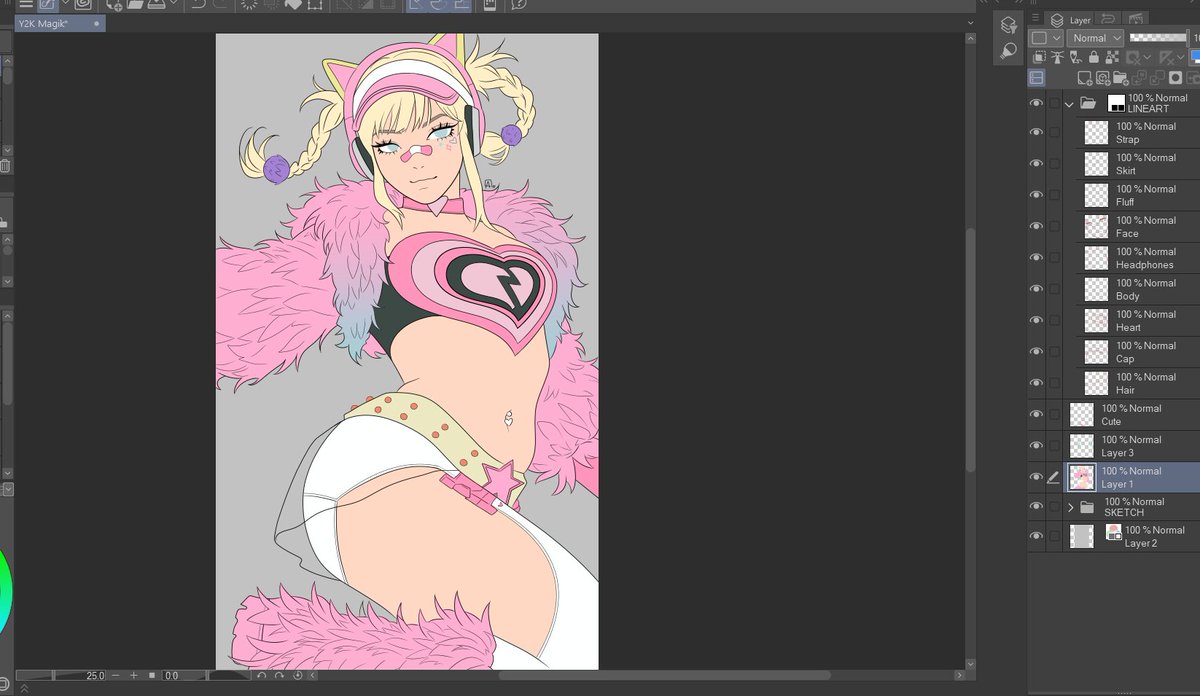
Task: Click the Fill paint bucket icon in toolbar
Action: (293, 5)
